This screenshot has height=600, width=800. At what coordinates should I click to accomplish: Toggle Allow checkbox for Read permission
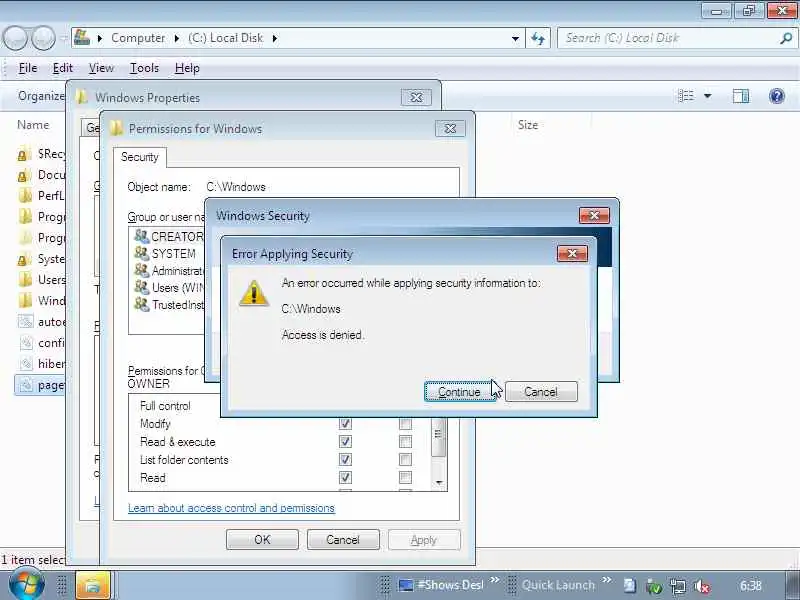click(345, 478)
